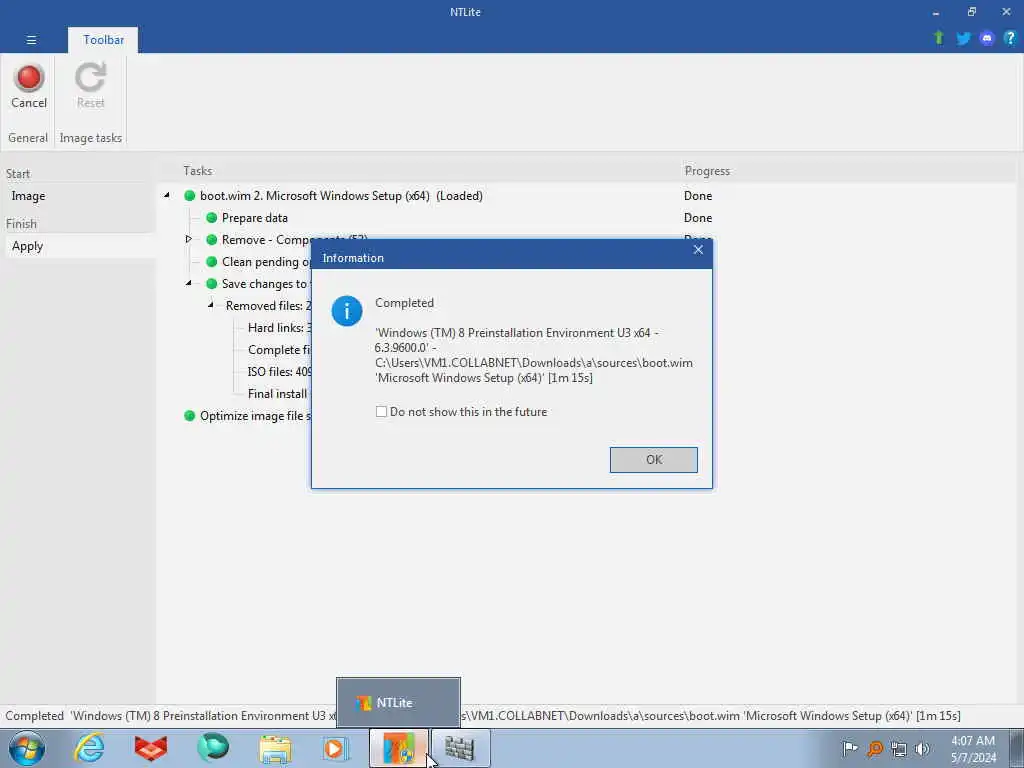Click the network tray icon

(899, 749)
